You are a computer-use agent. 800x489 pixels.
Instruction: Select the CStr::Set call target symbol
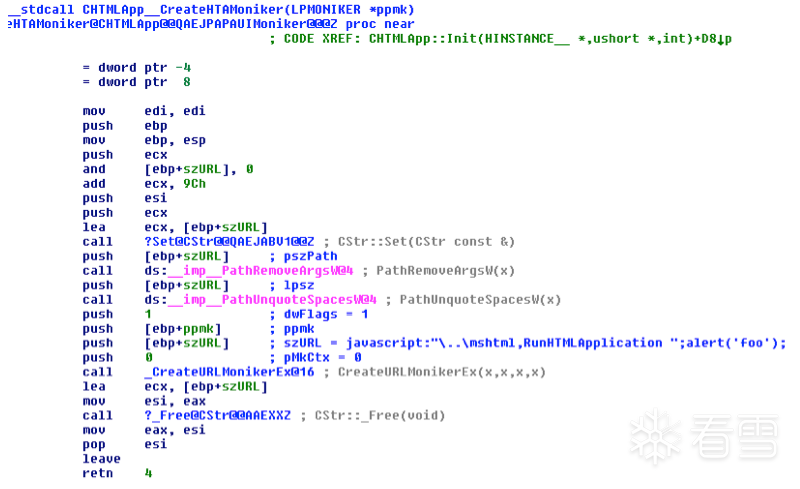(x=229, y=241)
